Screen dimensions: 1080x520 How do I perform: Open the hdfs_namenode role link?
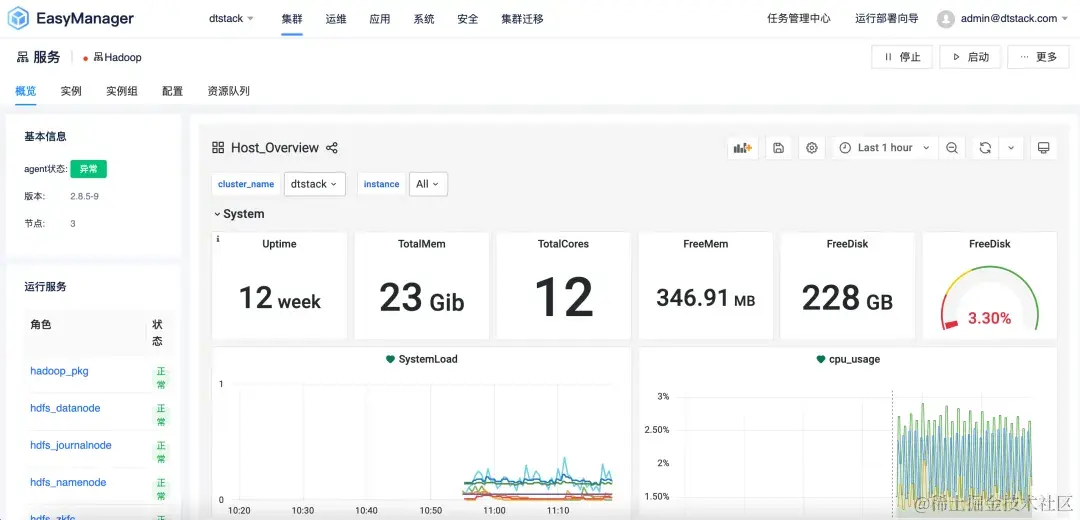point(68,482)
